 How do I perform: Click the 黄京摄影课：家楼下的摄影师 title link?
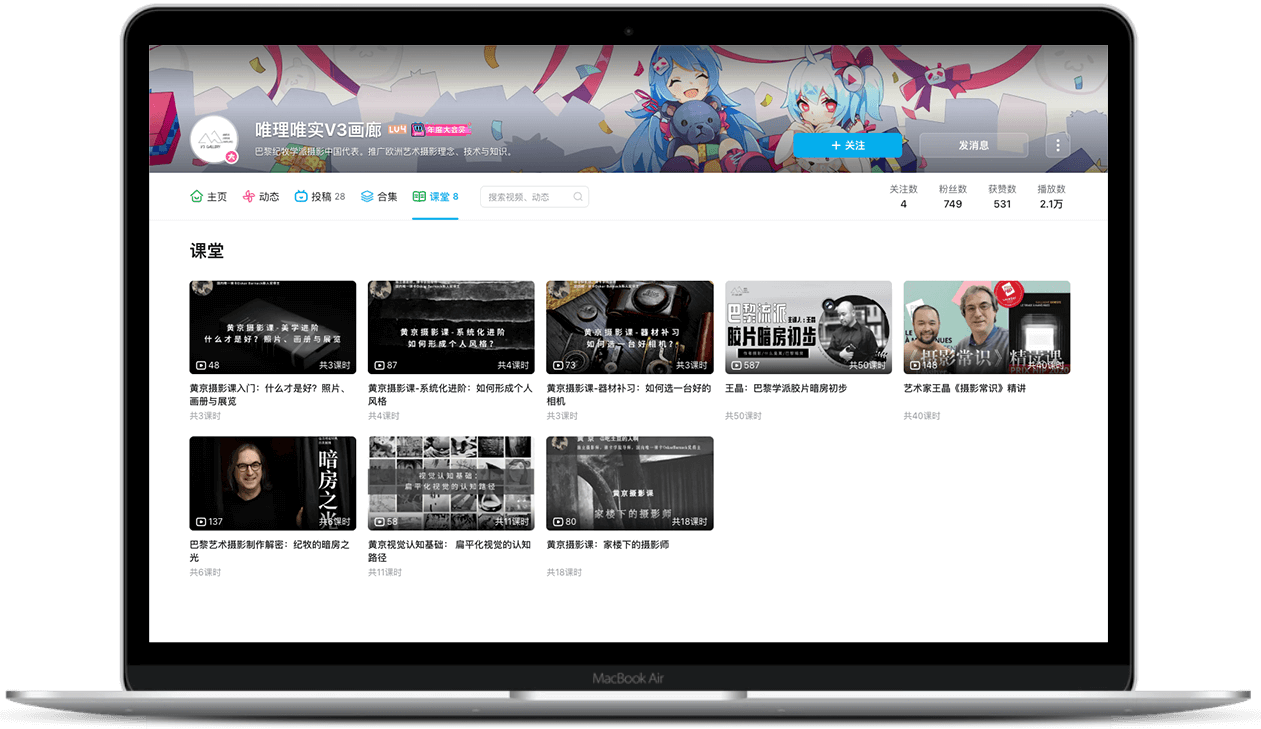(x=607, y=545)
